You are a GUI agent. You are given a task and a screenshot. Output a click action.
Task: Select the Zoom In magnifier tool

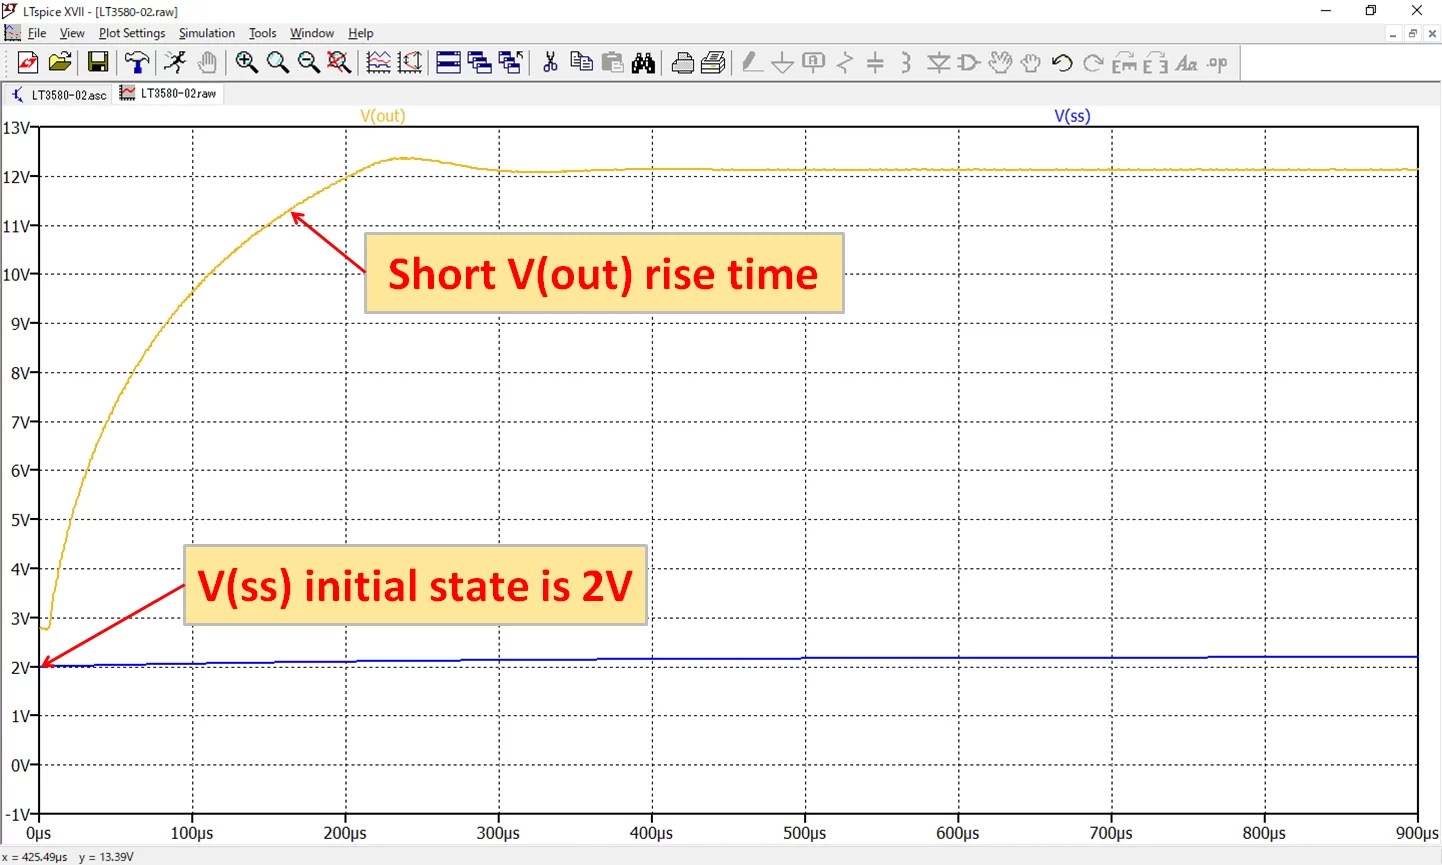click(247, 62)
